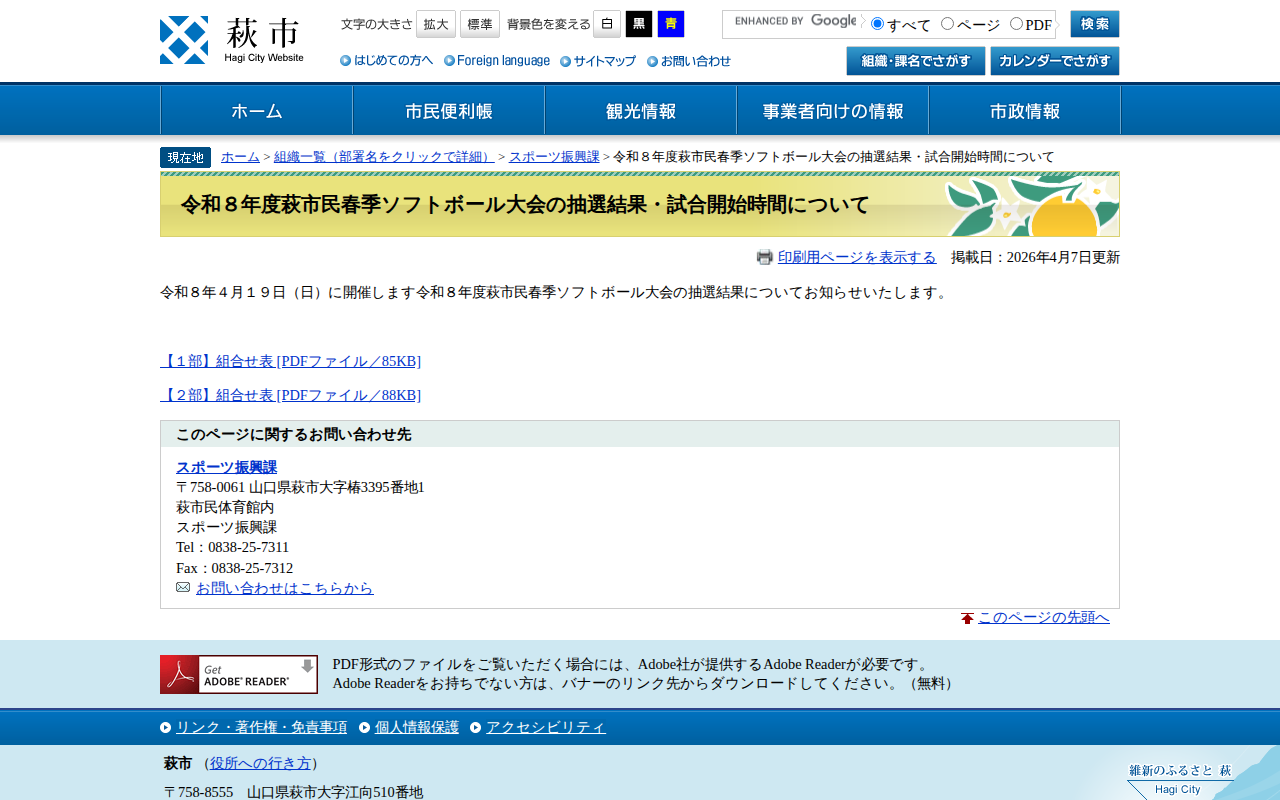
Task: Click the envelope icon beside お問い合わせはこちらから
Action: click(x=183, y=587)
